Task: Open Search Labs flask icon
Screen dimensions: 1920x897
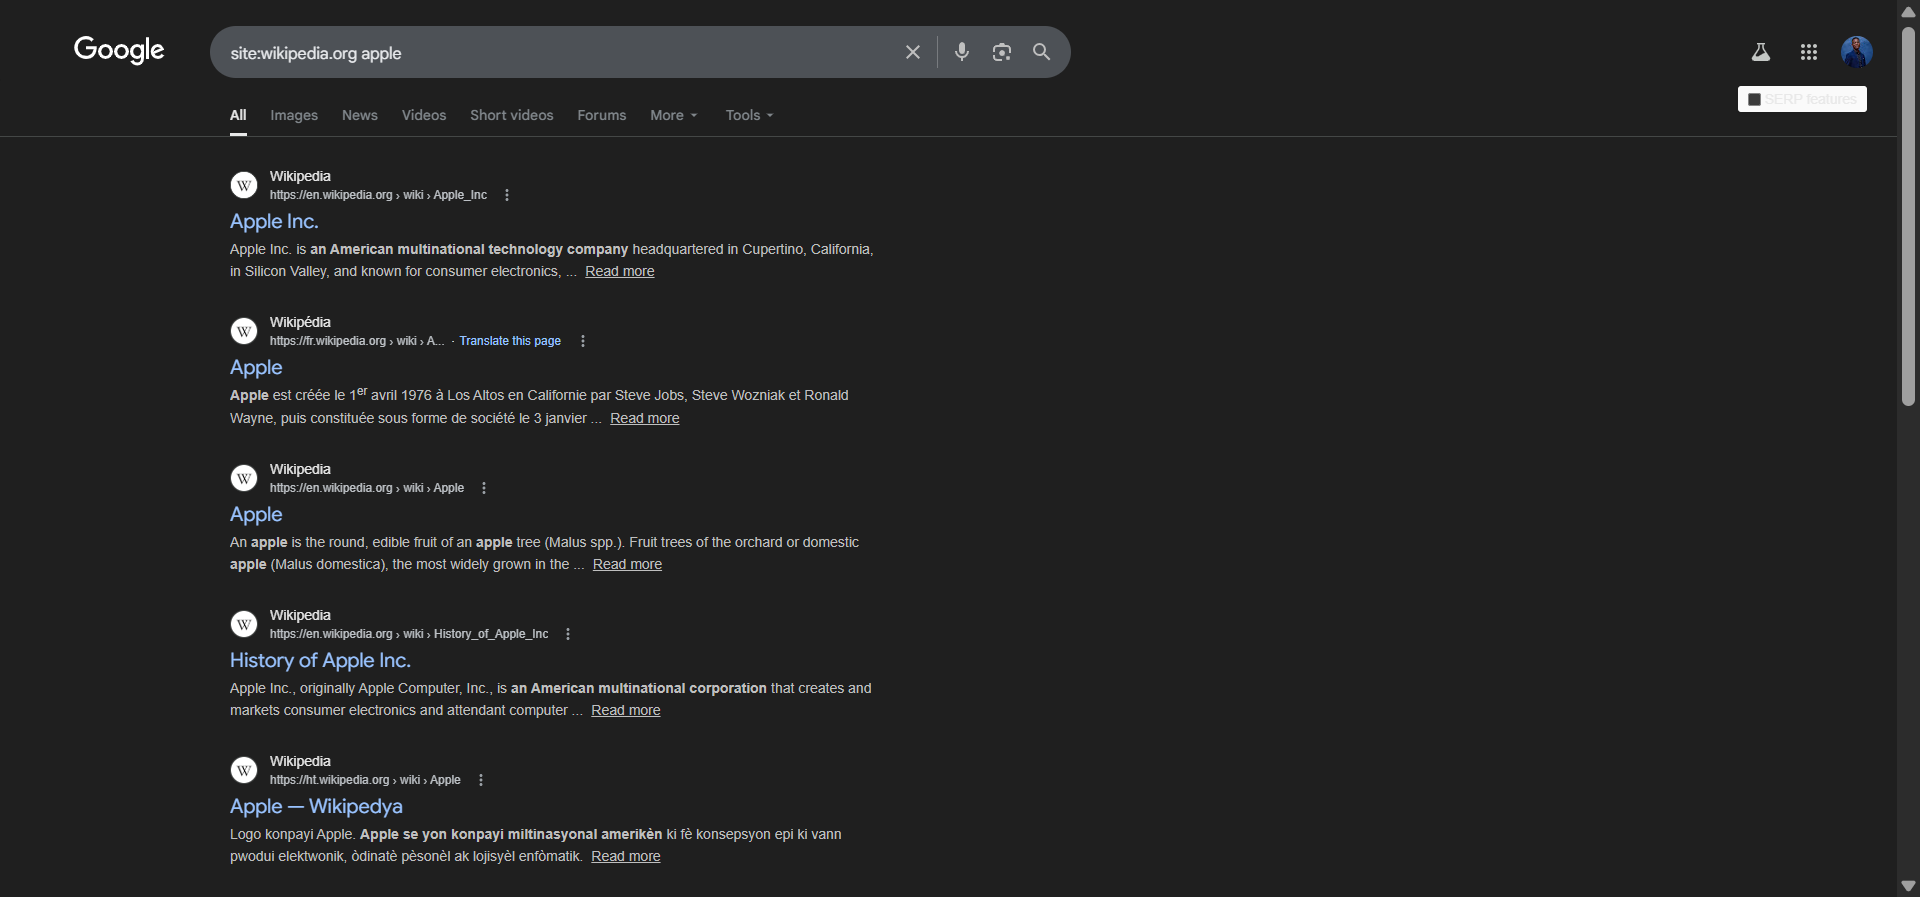Action: tap(1761, 52)
